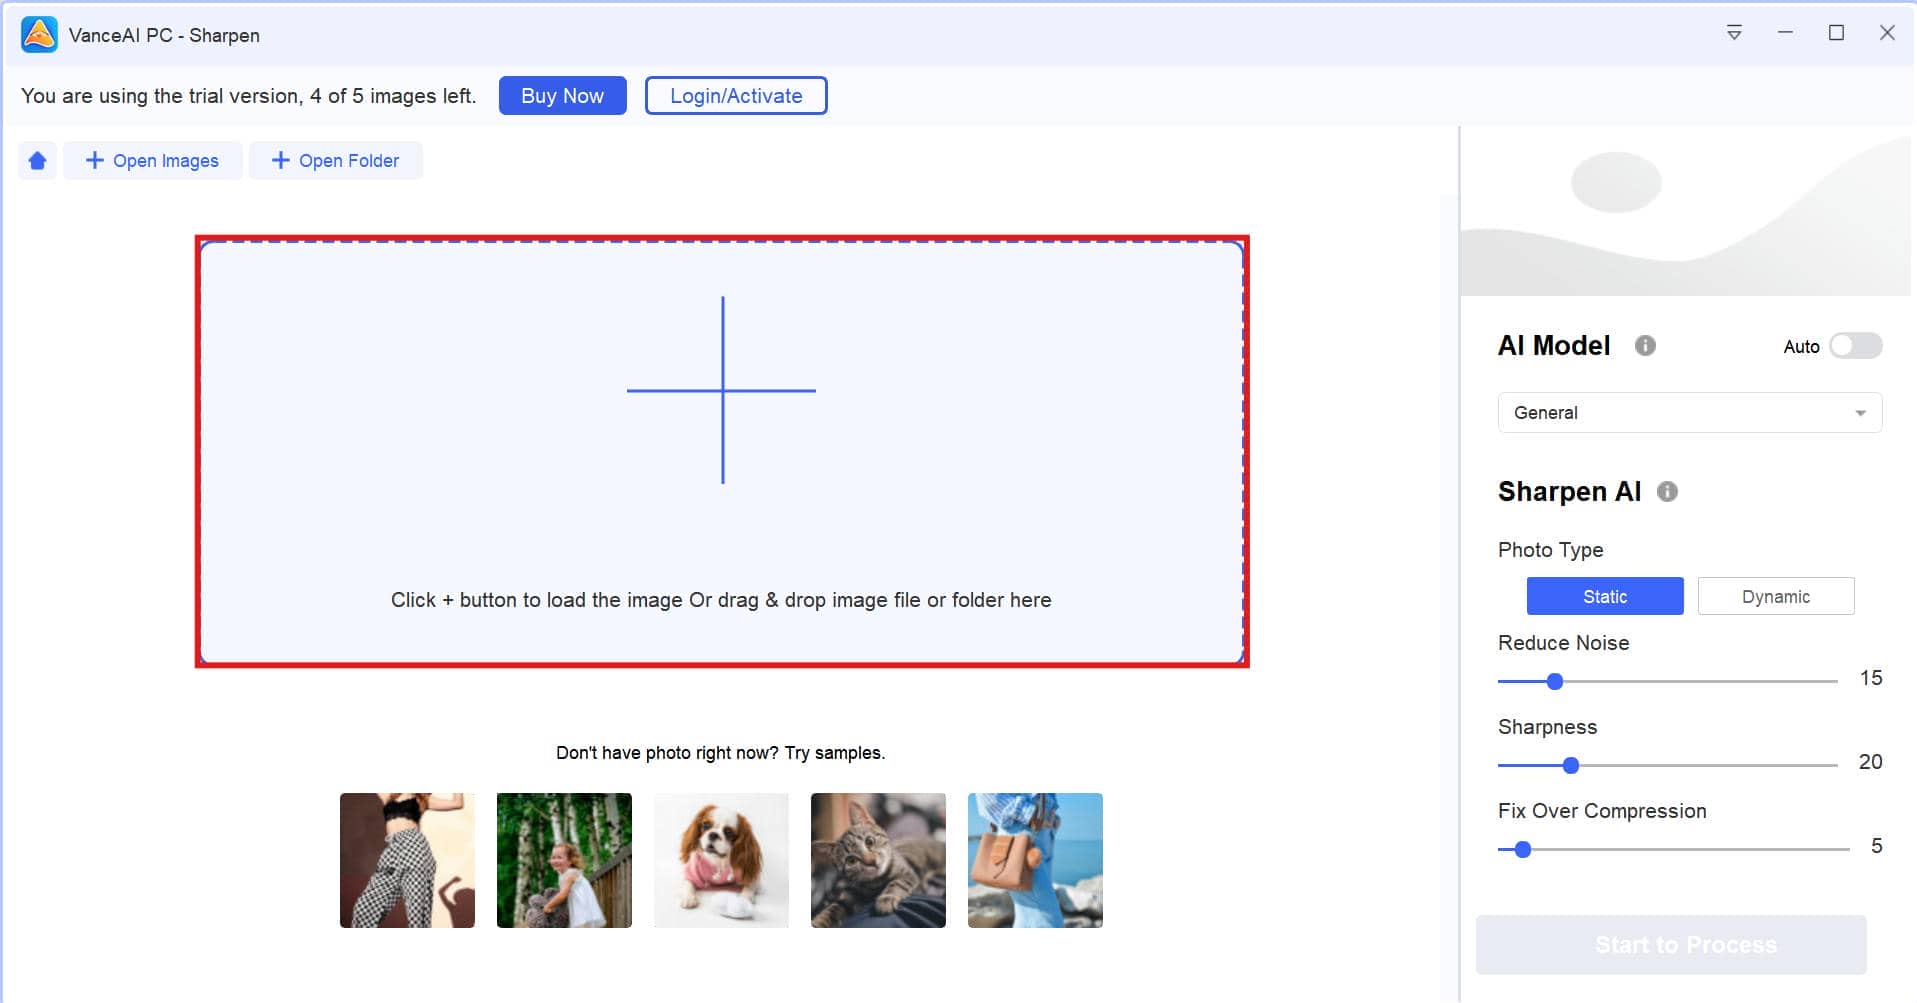Click the Sharpness value 20
Image resolution: width=1917 pixels, height=1003 pixels.
tap(1871, 762)
